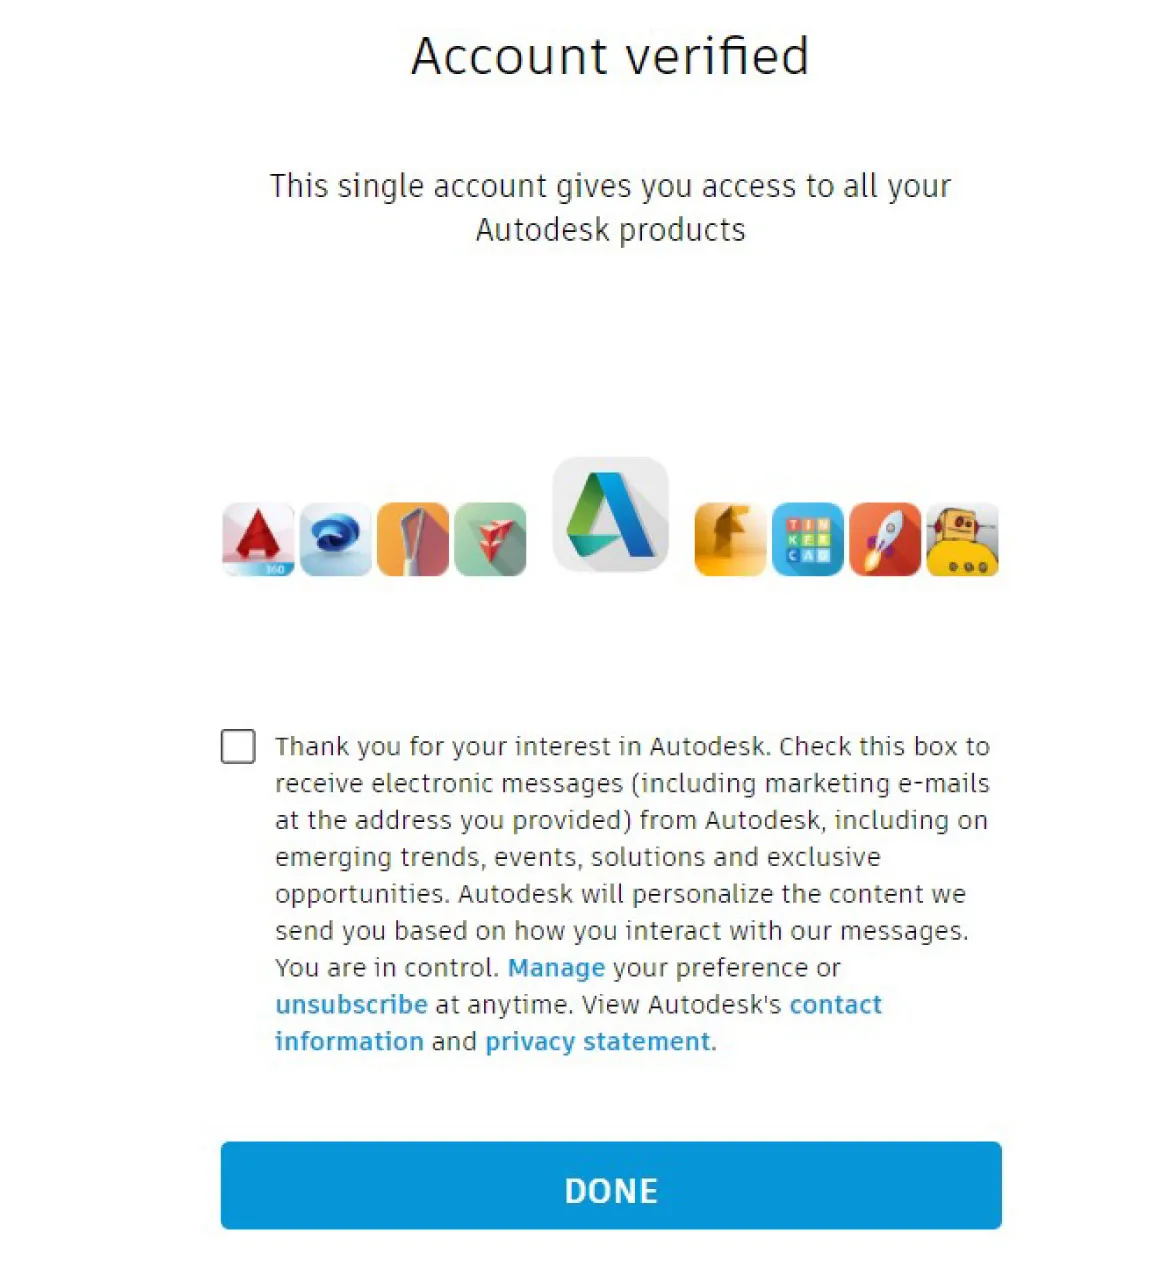The width and height of the screenshot is (1171, 1263).
Task: Click the blue swirl product icon
Action: 335,540
